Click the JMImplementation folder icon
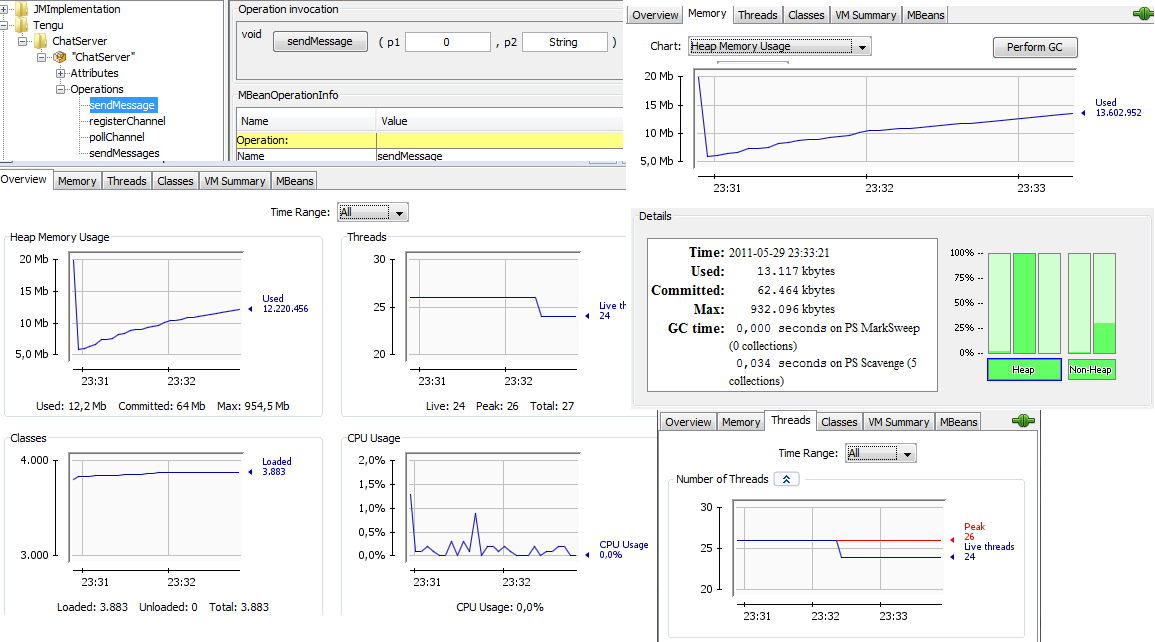The image size is (1155, 642). pos(22,9)
